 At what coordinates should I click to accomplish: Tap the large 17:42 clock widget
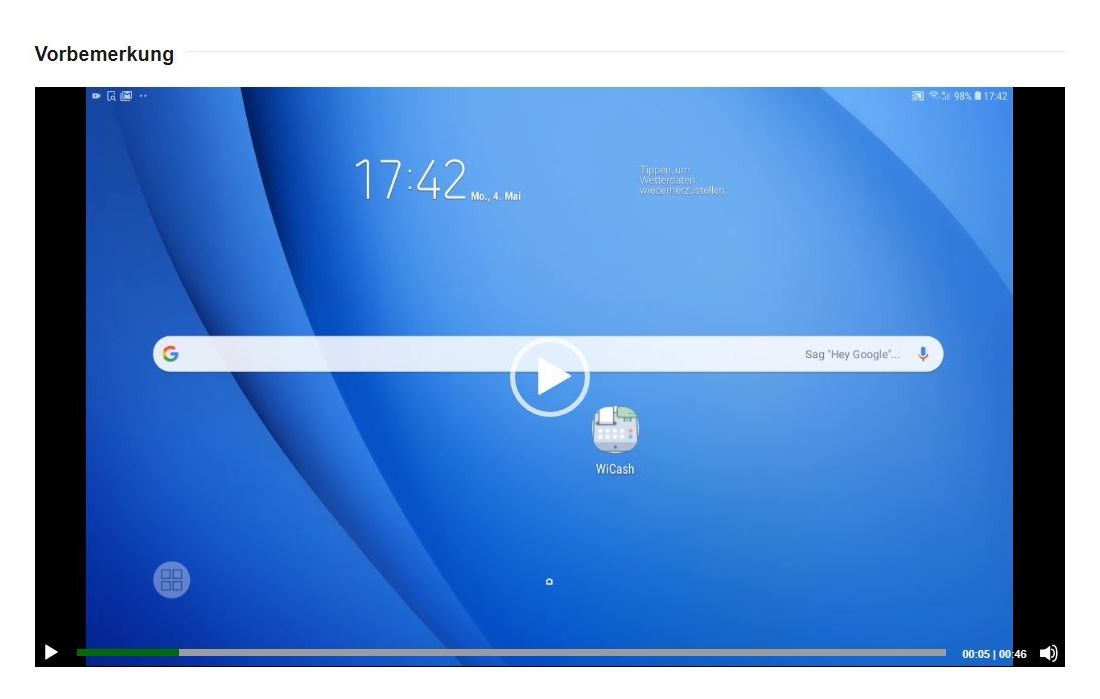411,181
